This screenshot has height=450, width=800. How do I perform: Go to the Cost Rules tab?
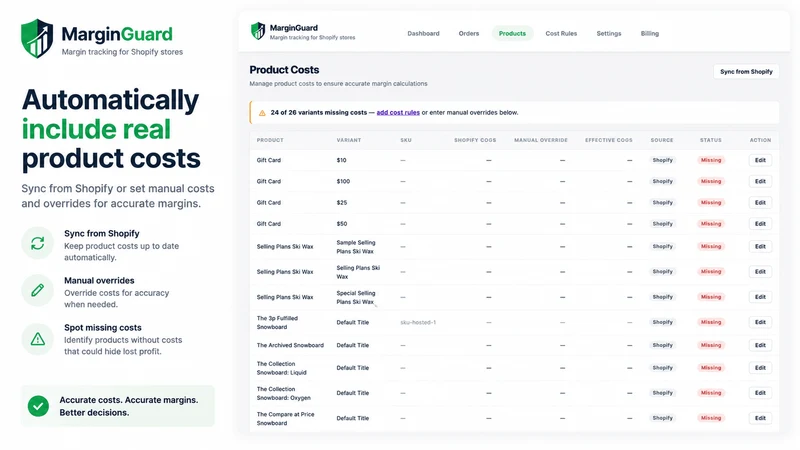561,34
